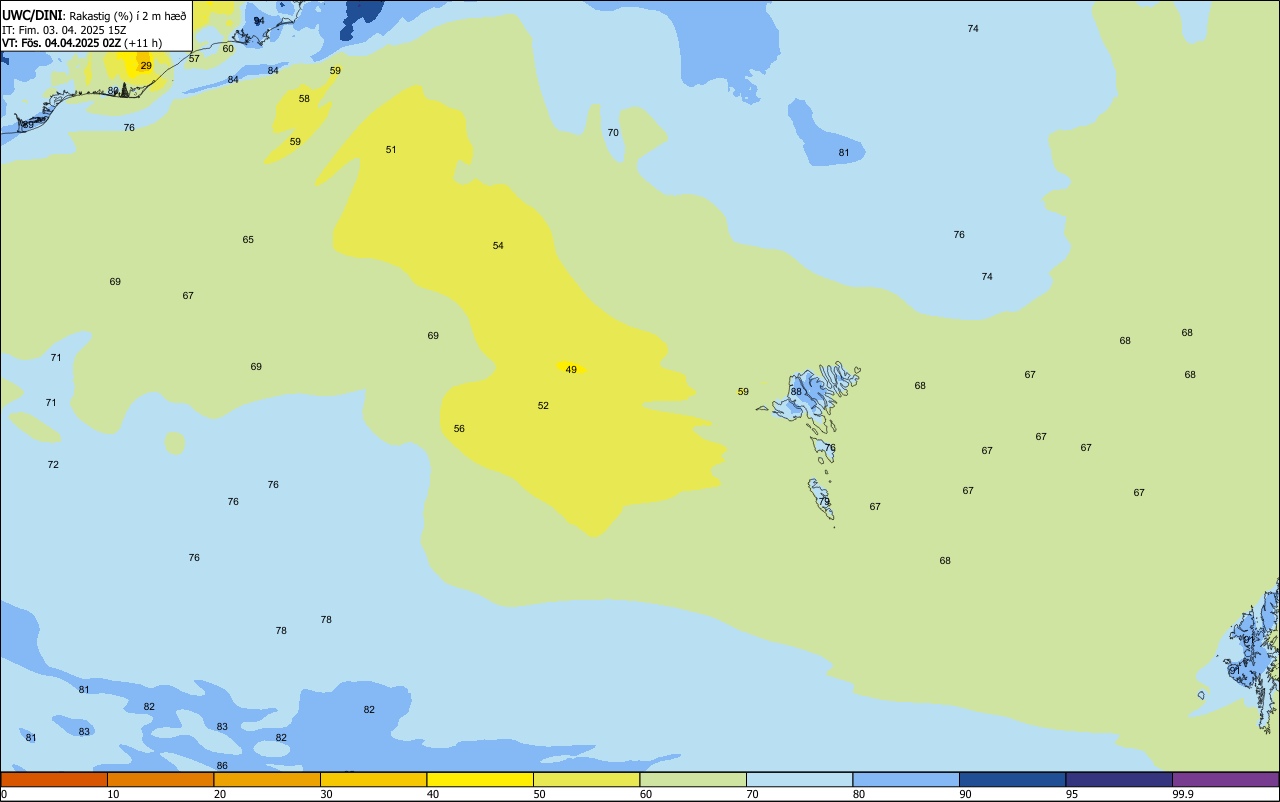Click the map value 72

[x=53, y=465]
